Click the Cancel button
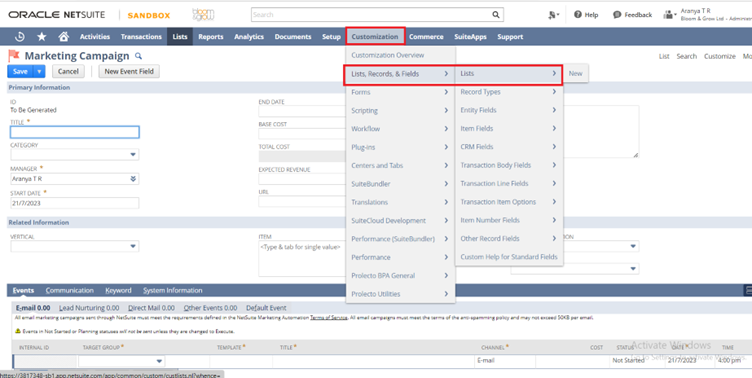 coord(68,71)
